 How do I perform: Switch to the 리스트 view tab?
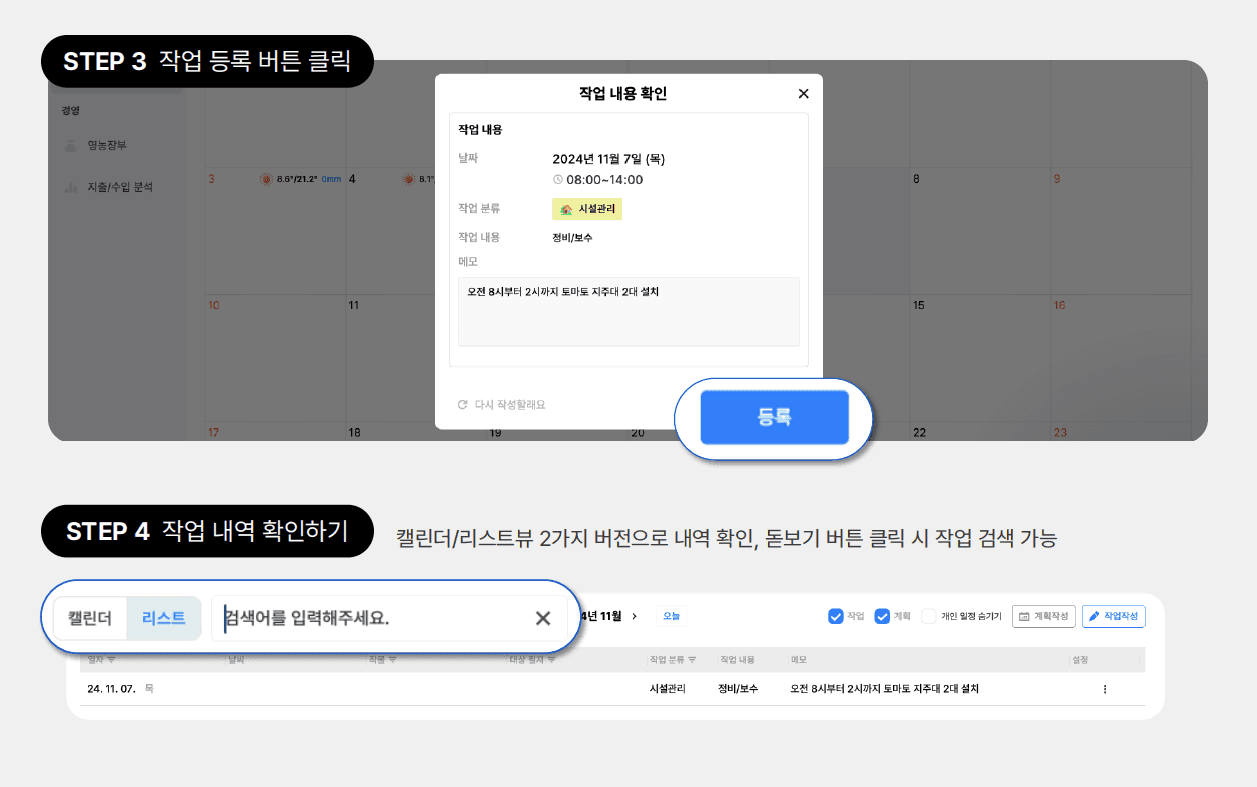click(165, 618)
